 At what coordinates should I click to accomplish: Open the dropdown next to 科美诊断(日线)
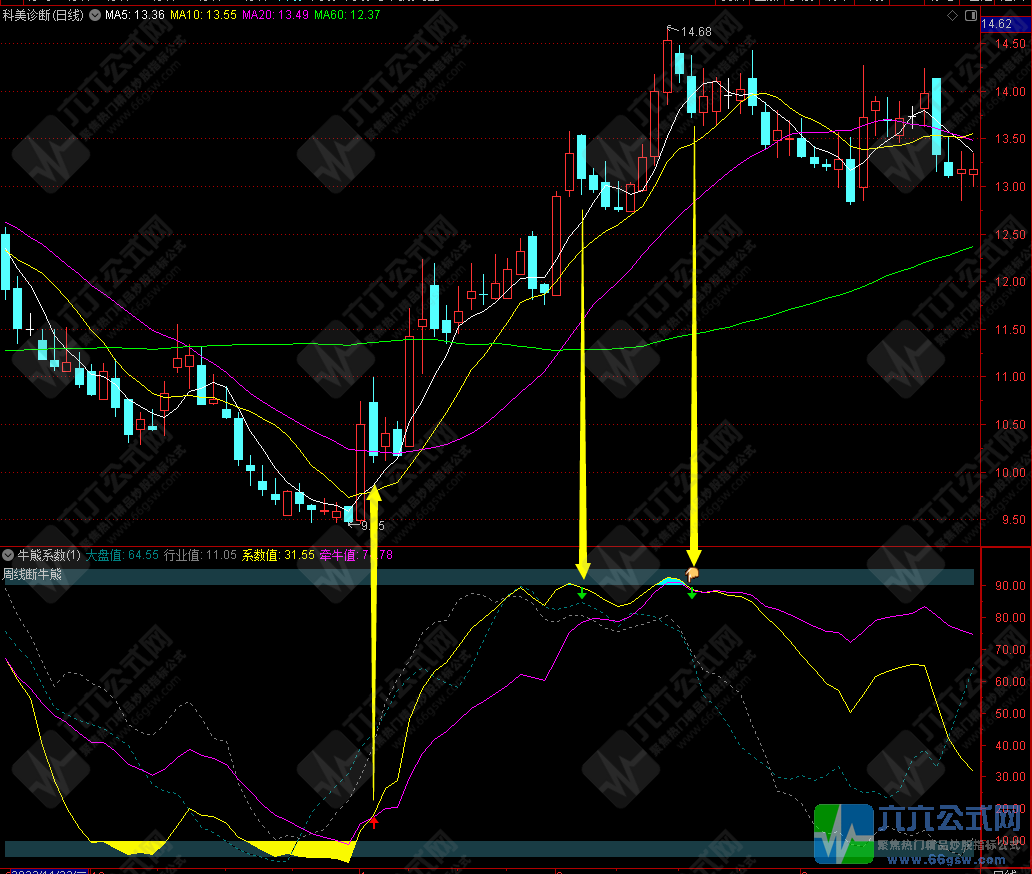click(95, 15)
